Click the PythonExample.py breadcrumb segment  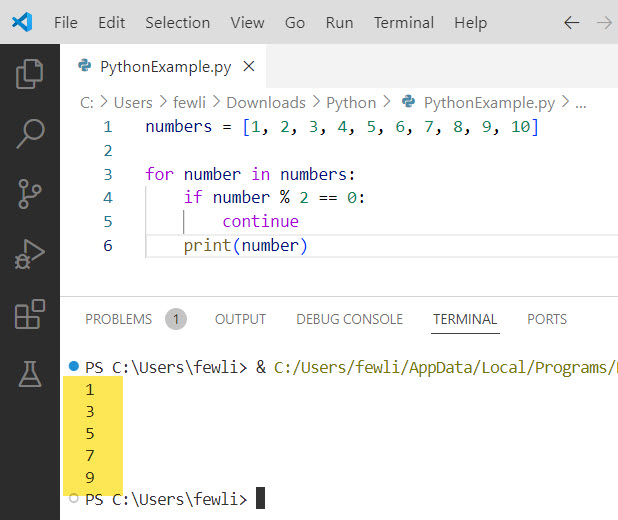coord(490,103)
